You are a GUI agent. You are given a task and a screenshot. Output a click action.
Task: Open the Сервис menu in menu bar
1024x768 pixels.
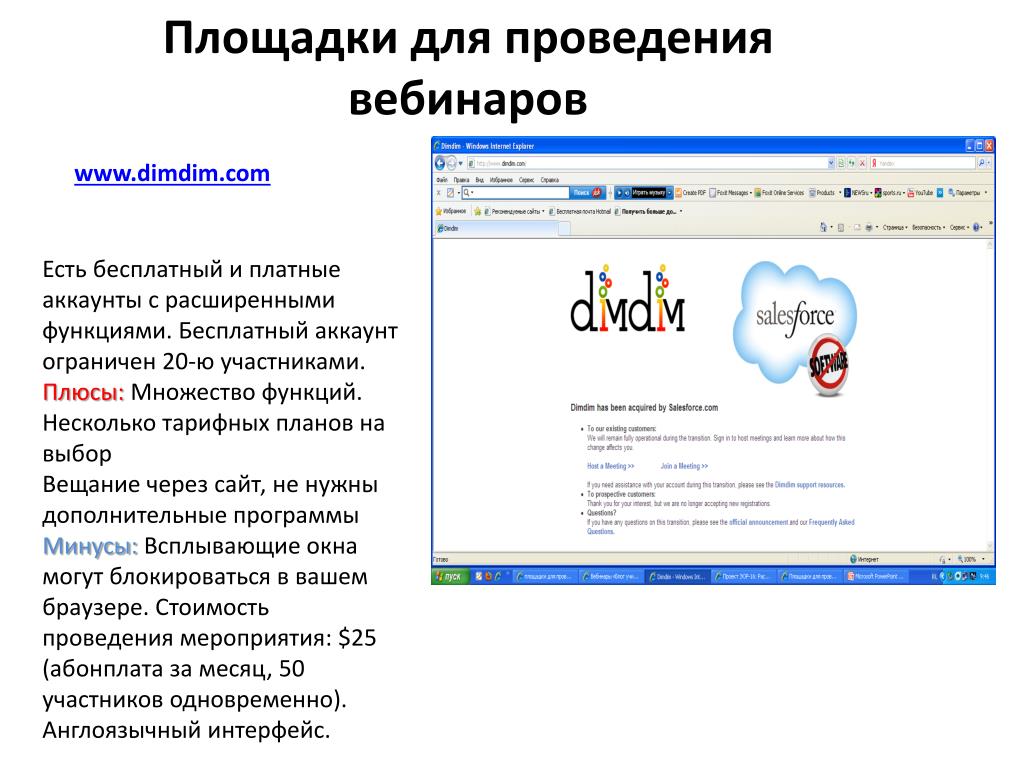tap(527, 180)
